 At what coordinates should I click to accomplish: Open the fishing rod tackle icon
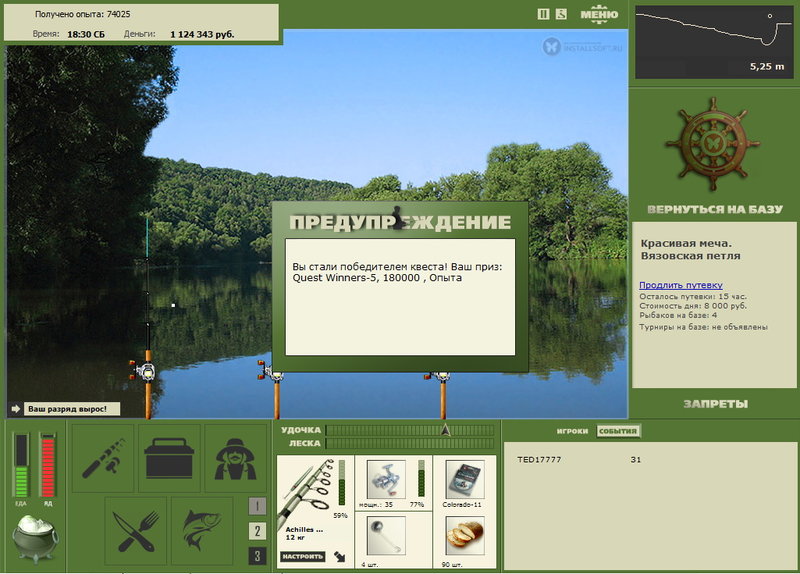[x=103, y=458]
